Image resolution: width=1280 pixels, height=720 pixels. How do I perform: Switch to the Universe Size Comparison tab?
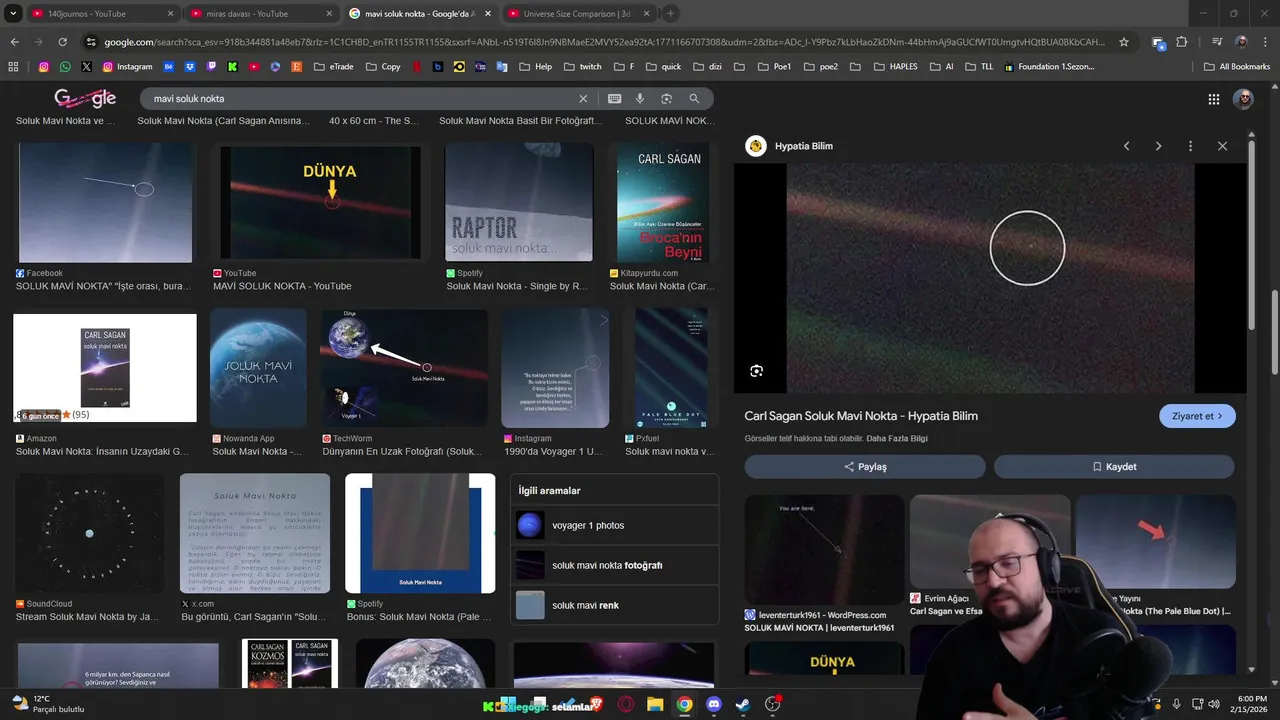tap(578, 14)
